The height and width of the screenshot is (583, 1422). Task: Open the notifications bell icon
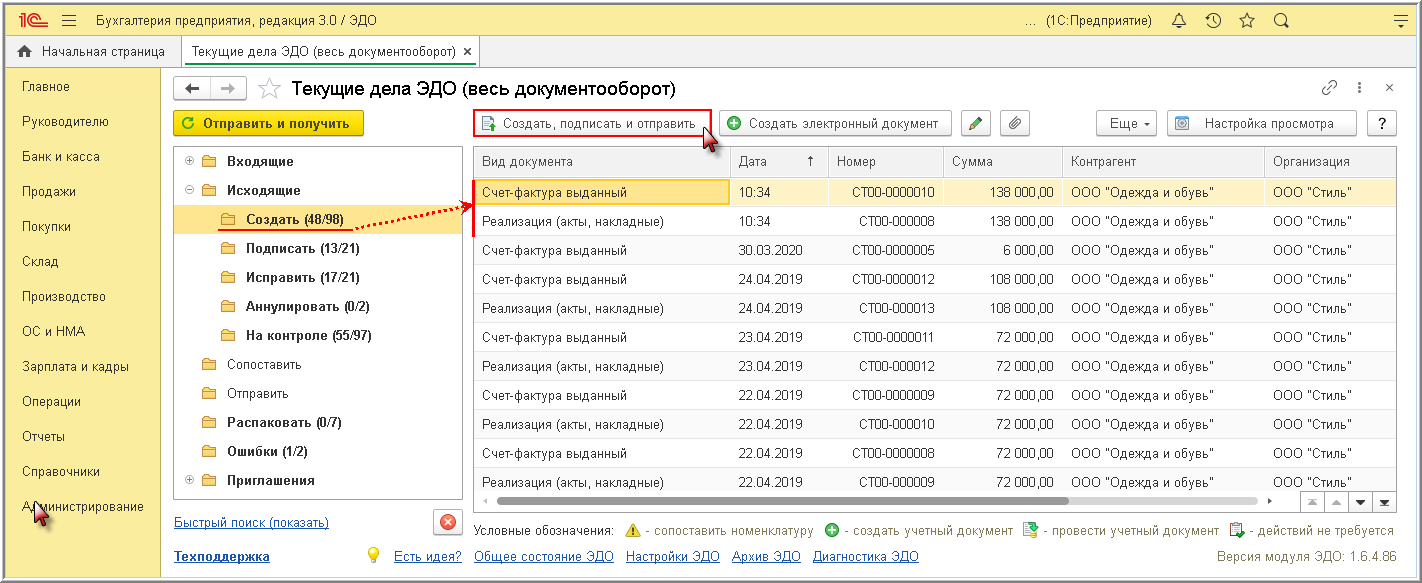click(x=1179, y=21)
